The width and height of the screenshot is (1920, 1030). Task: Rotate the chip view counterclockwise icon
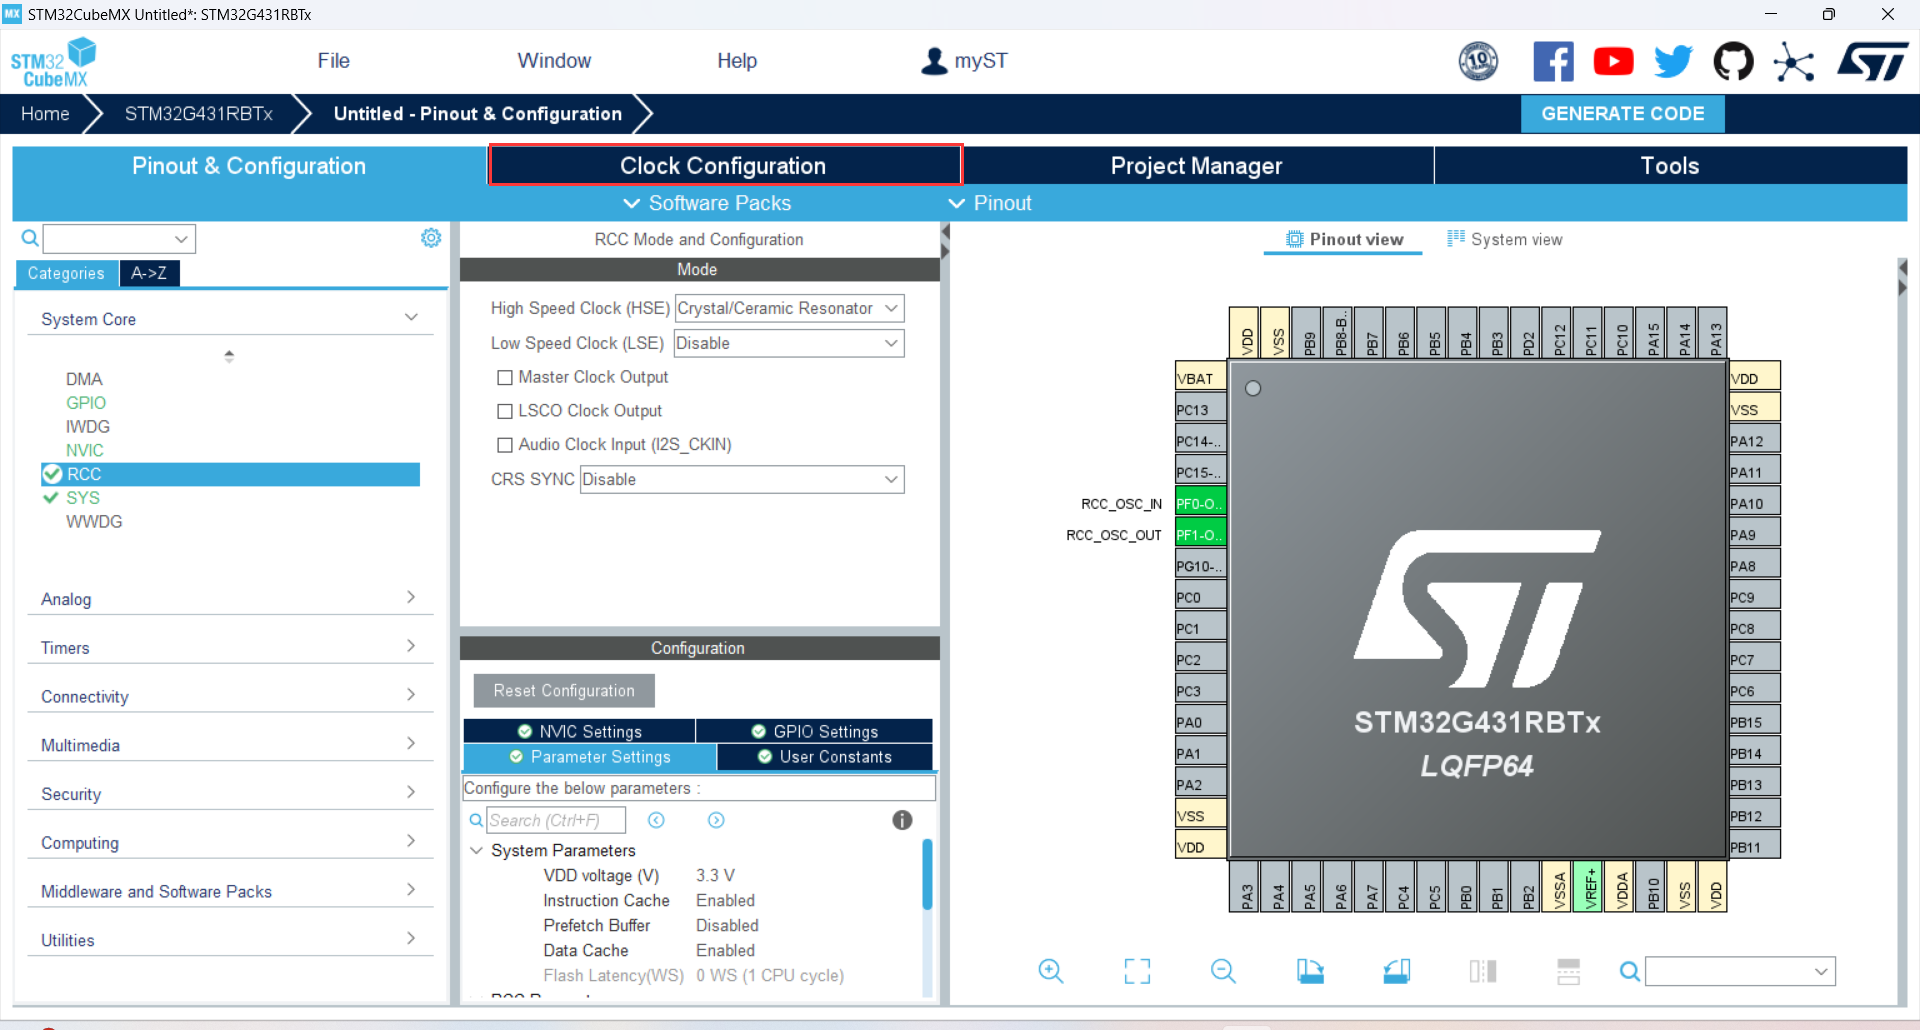coord(1397,971)
